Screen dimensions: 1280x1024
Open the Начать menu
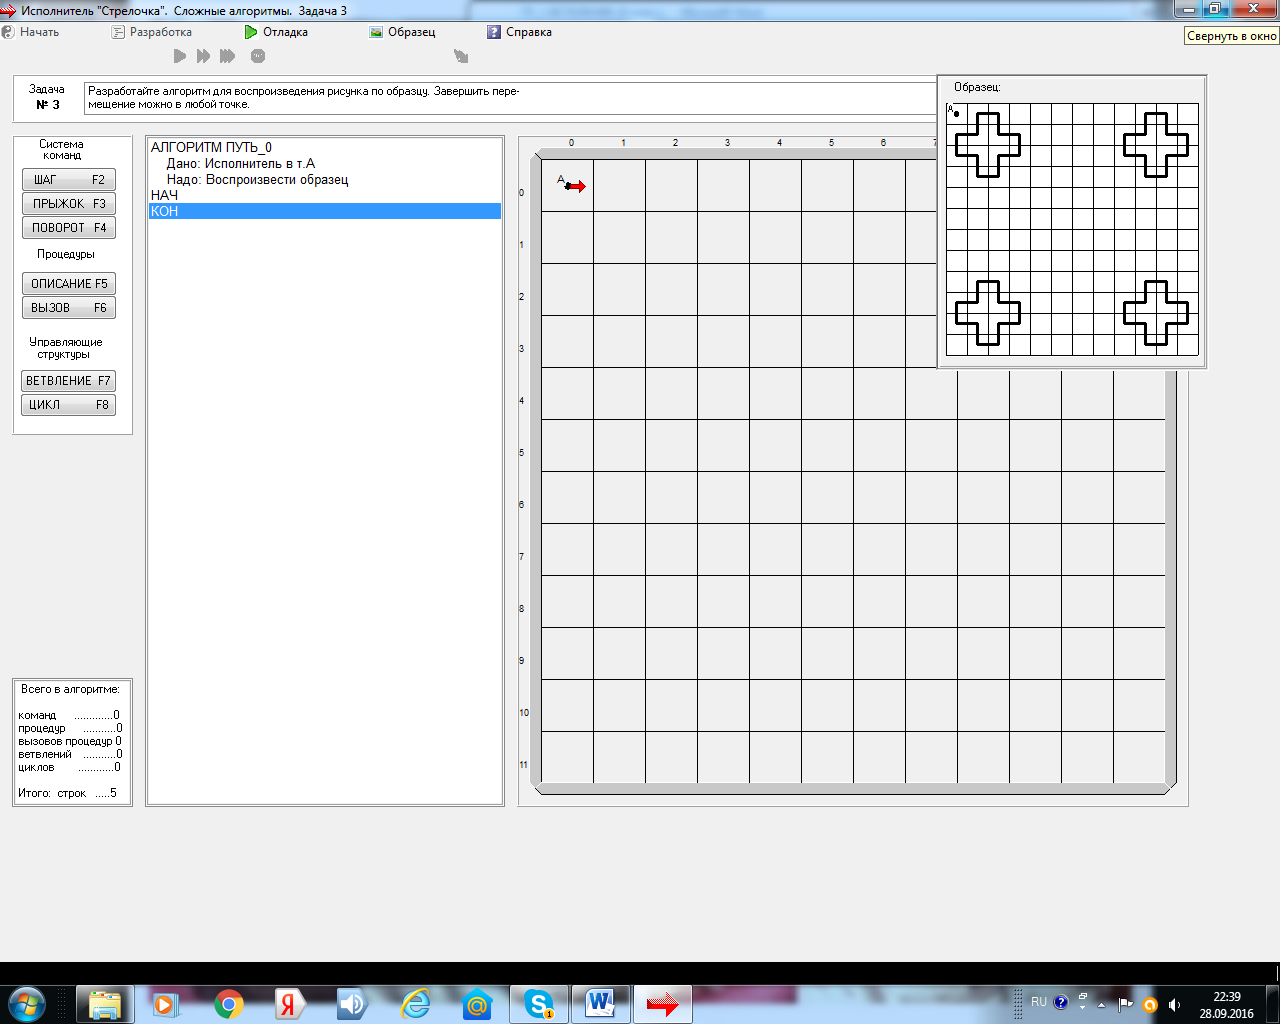[x=31, y=32]
